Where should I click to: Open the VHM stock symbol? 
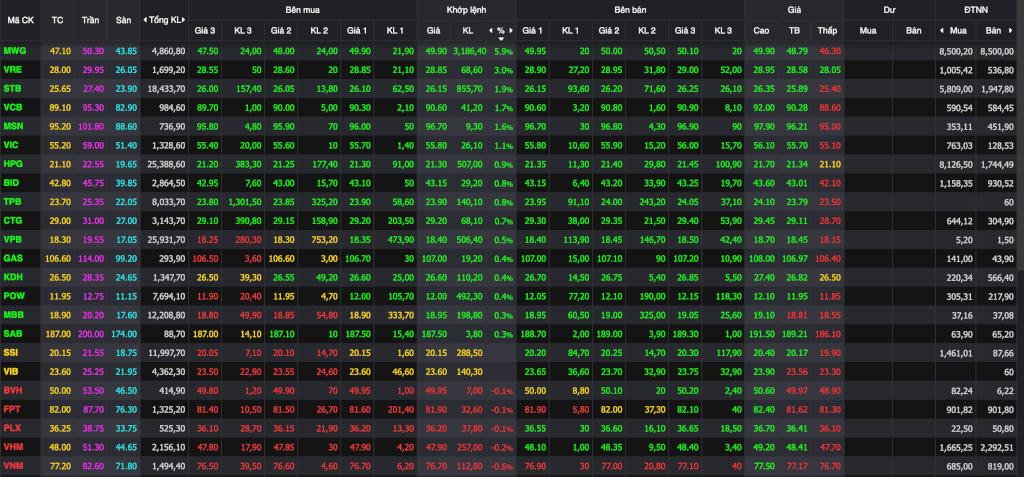(12, 447)
